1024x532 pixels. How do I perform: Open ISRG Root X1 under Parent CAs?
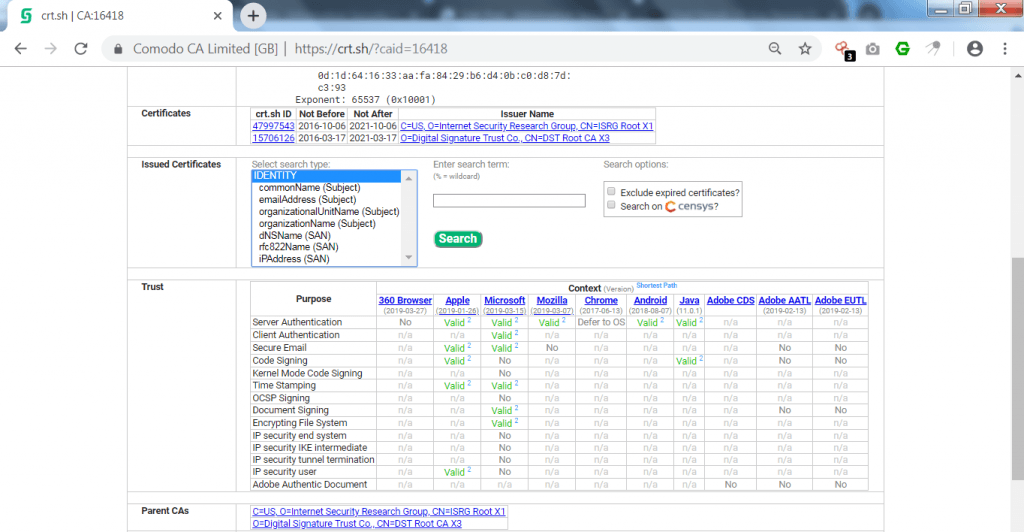pyautogui.click(x=379, y=512)
